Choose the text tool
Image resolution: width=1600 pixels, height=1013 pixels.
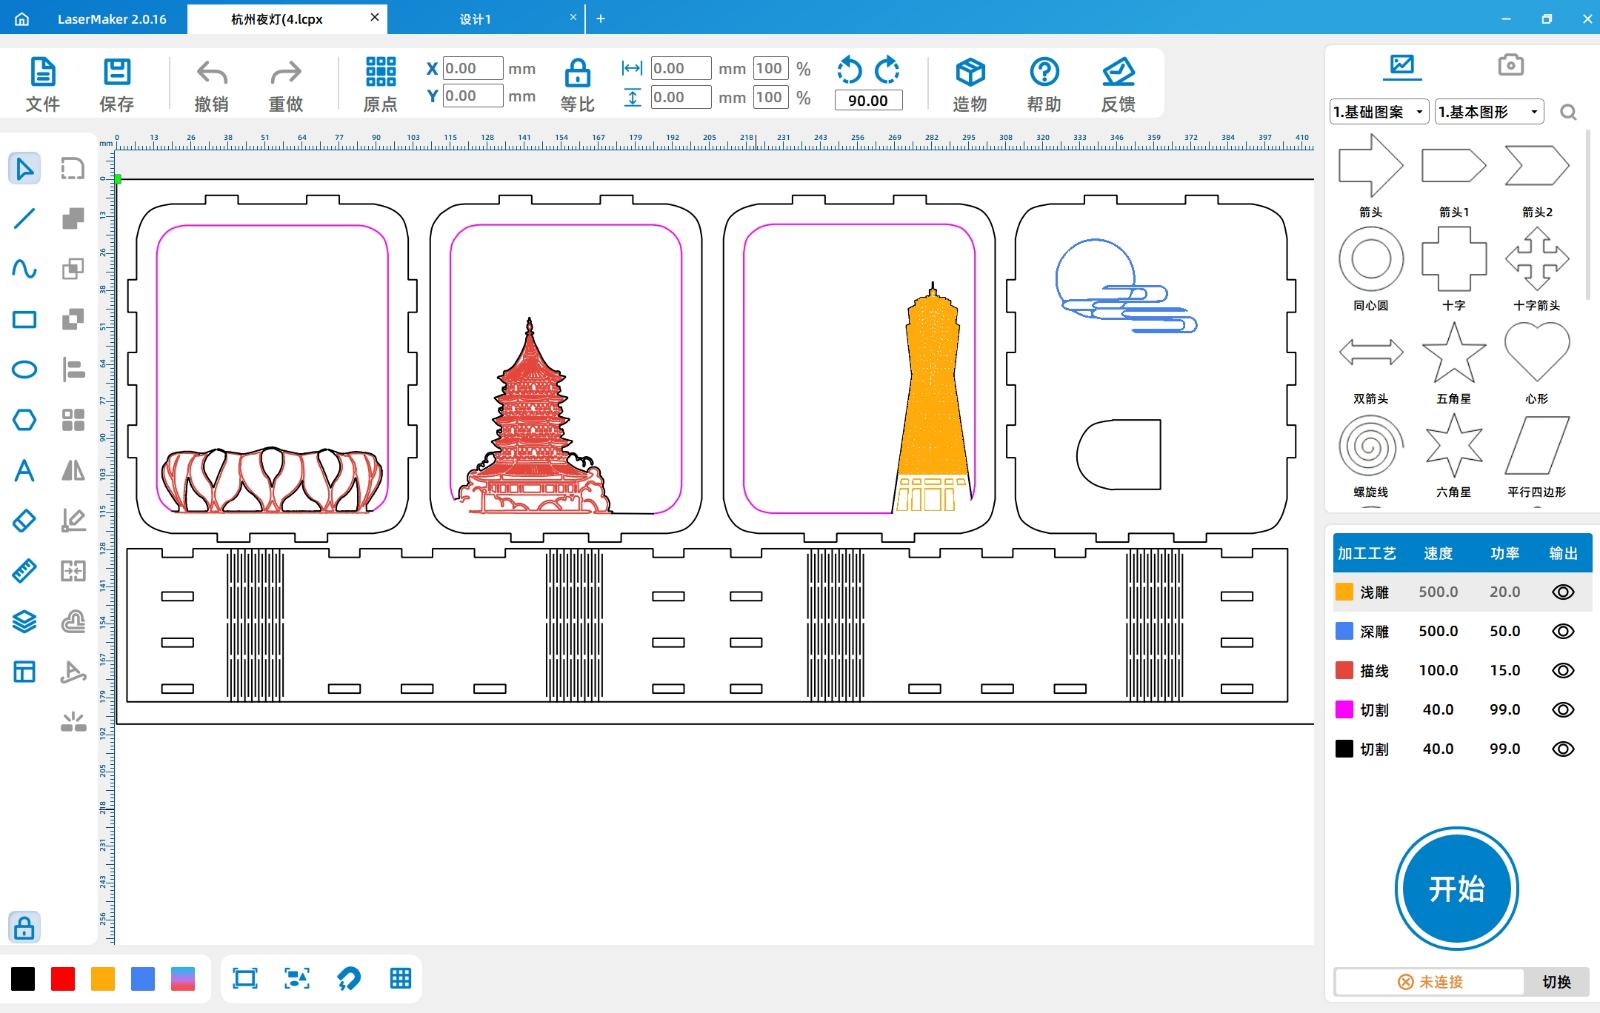coord(24,471)
